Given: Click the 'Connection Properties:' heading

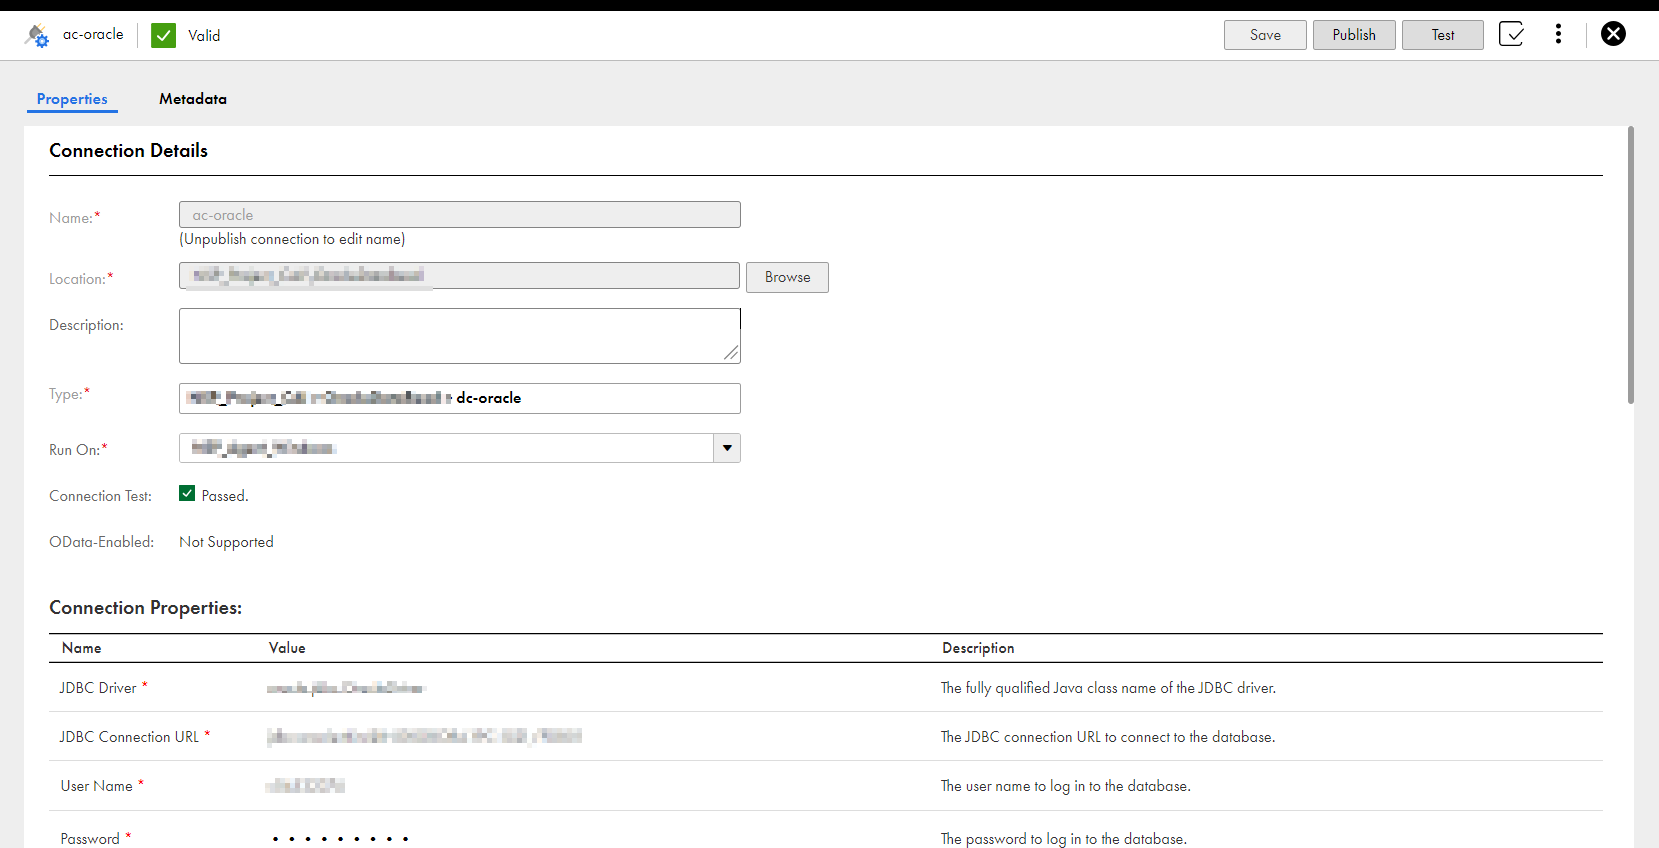Looking at the screenshot, I should click(145, 608).
